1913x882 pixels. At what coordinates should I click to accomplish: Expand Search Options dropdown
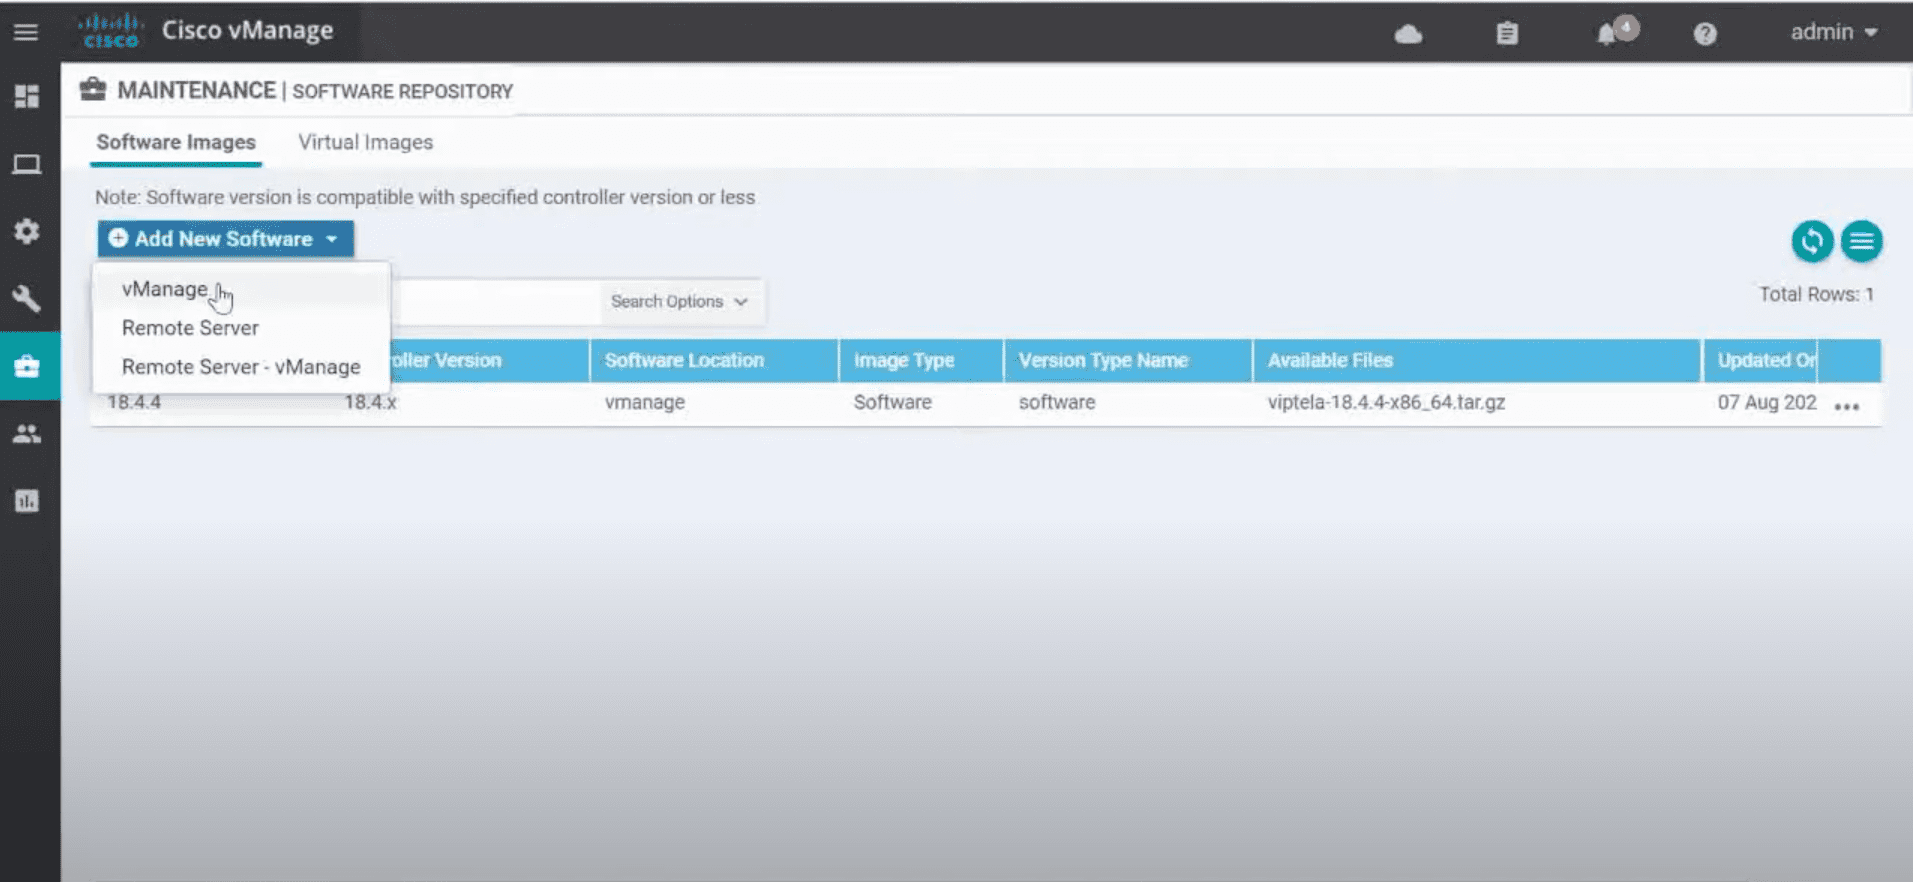(x=680, y=301)
